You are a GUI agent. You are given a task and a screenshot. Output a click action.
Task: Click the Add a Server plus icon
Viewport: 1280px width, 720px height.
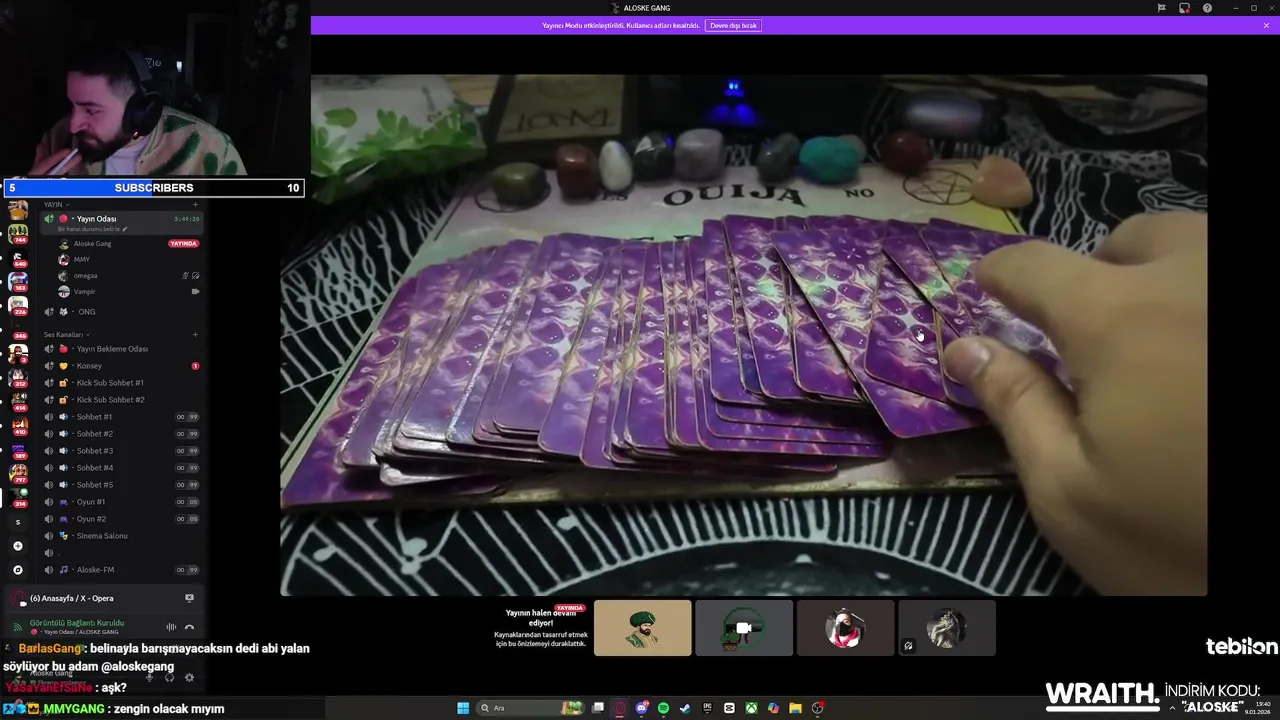coord(17,546)
